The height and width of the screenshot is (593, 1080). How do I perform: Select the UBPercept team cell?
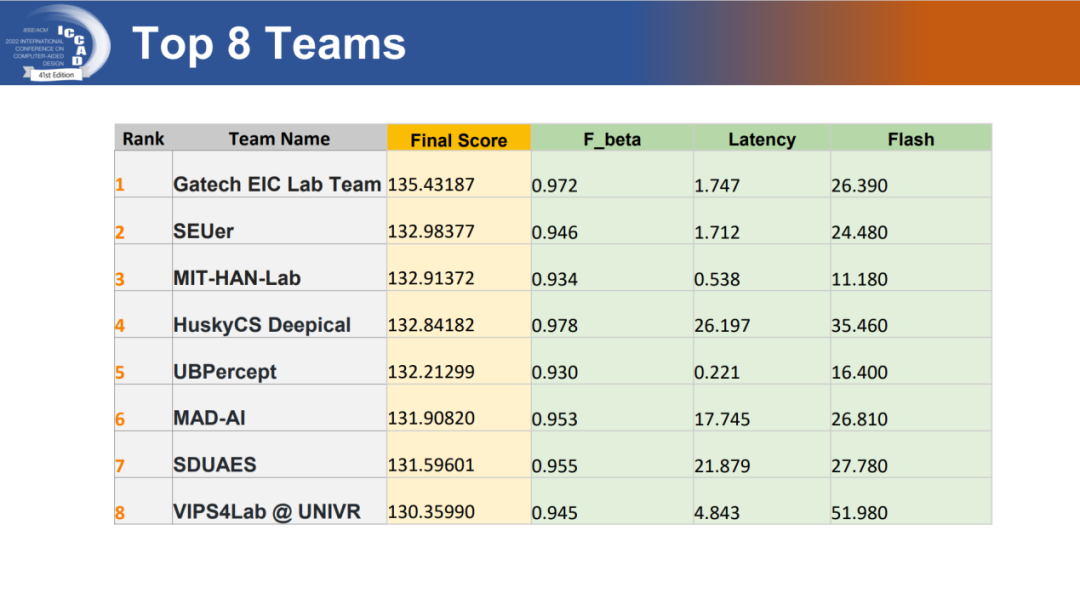pyautogui.click(x=225, y=372)
